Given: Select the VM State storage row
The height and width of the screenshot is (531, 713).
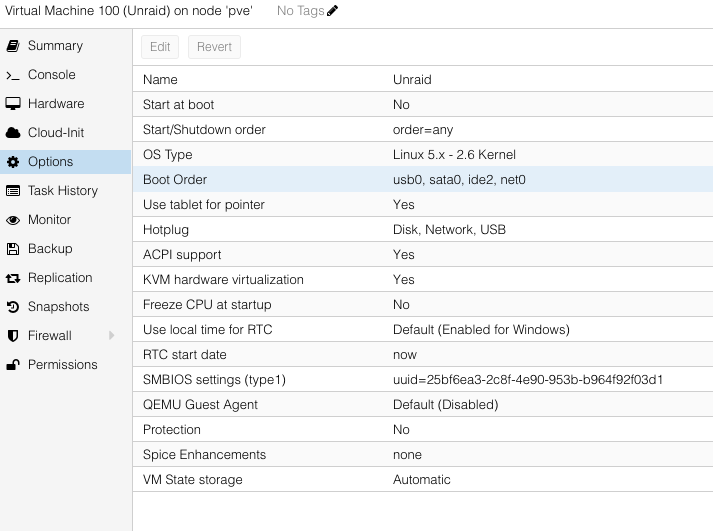Looking at the screenshot, I should (423, 480).
